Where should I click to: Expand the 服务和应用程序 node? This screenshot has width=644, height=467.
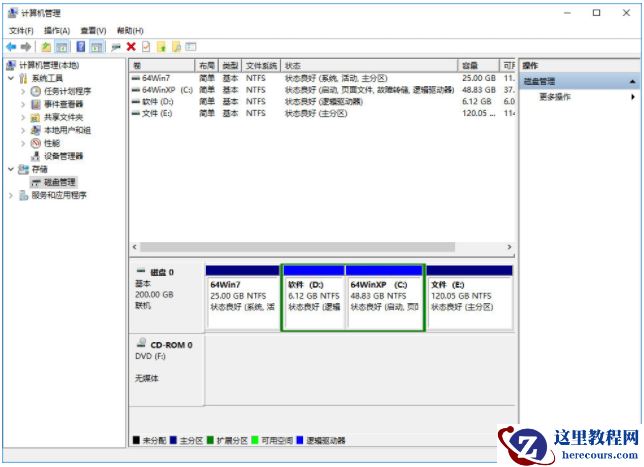click(11, 196)
